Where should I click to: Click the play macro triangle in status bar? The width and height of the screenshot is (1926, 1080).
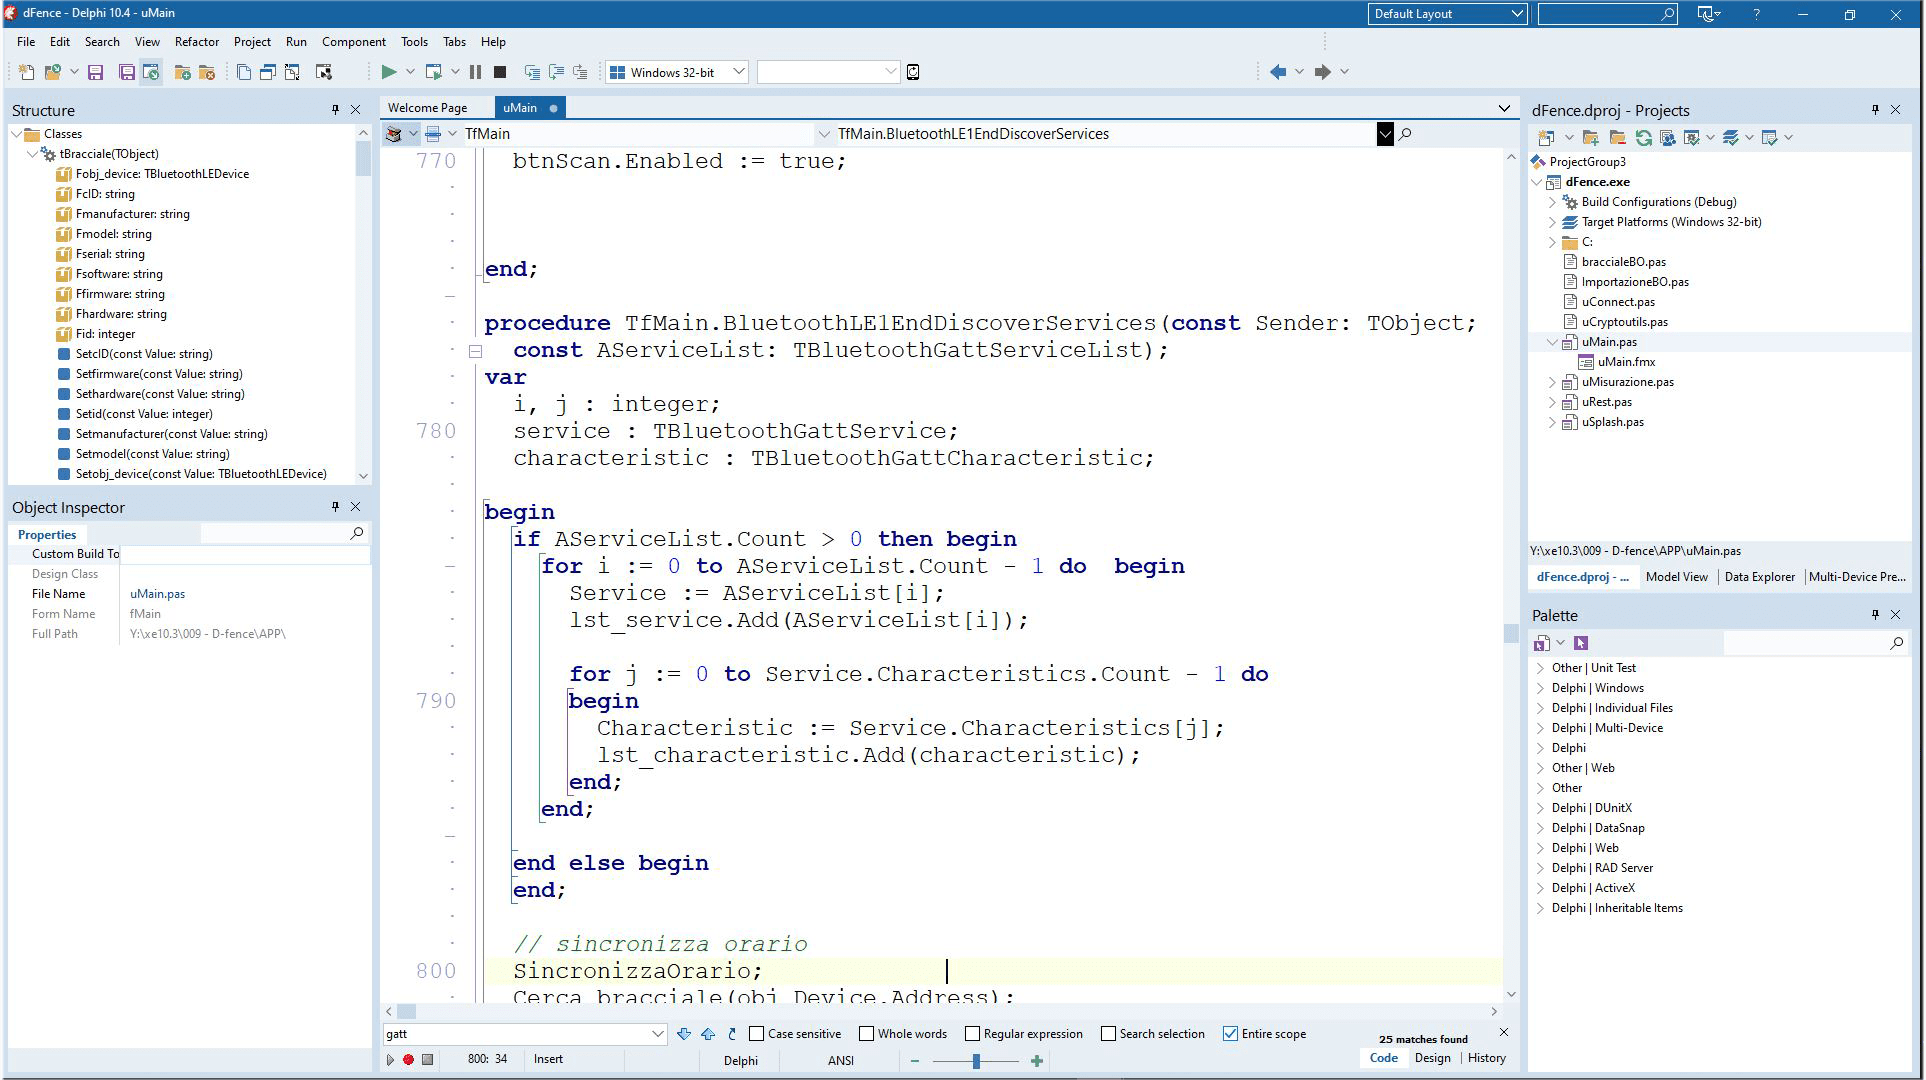coord(390,1060)
